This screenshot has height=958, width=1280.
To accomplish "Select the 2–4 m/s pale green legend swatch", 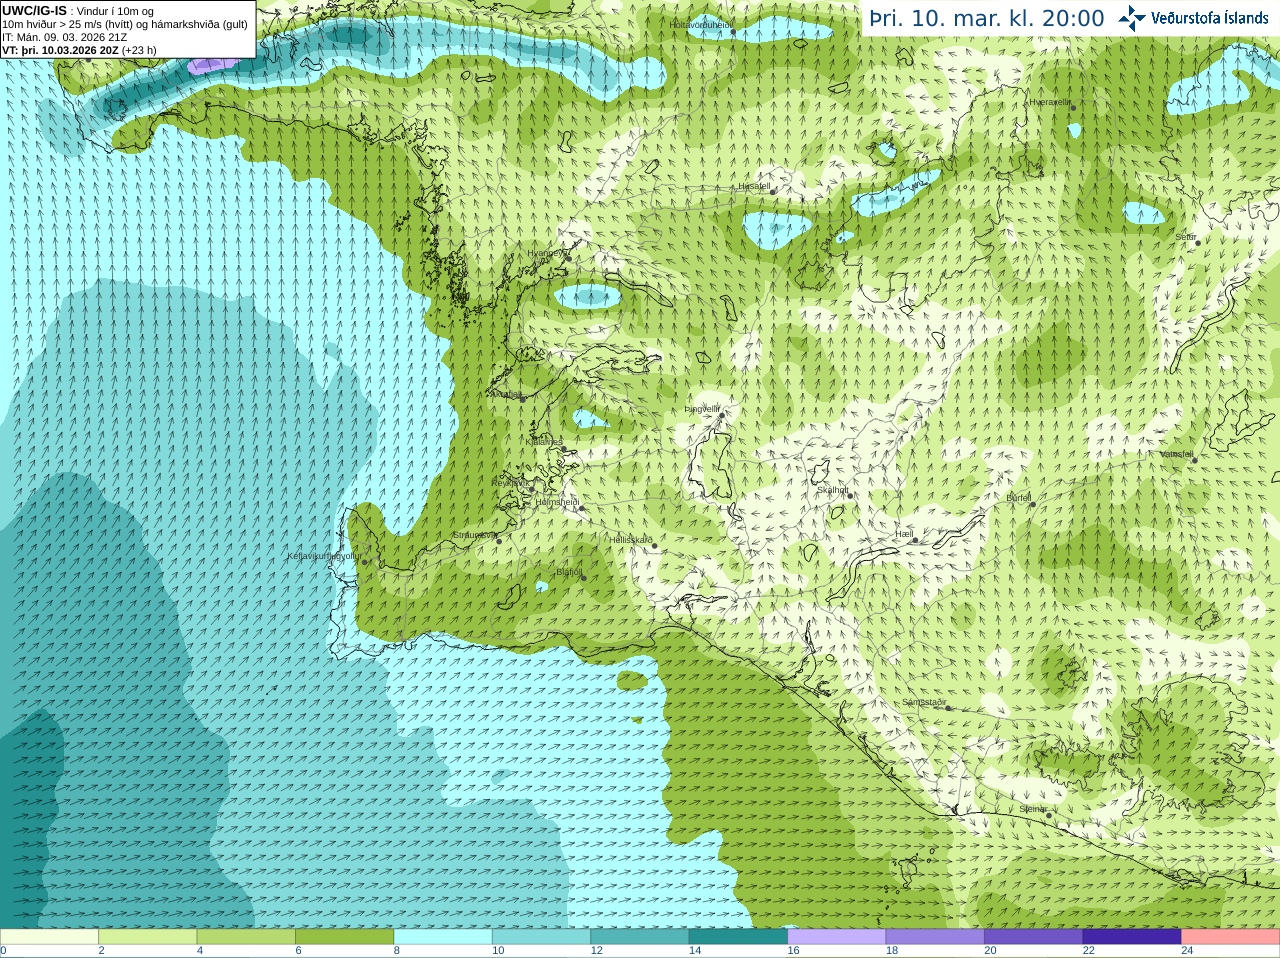I will (x=147, y=937).
